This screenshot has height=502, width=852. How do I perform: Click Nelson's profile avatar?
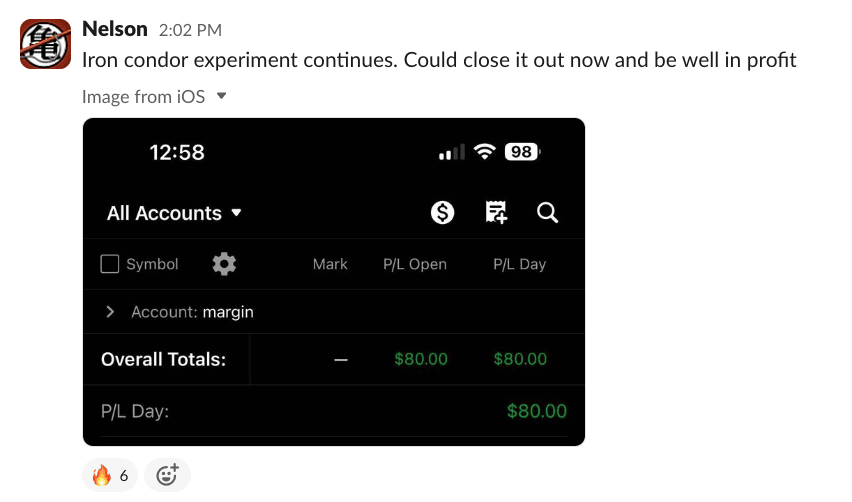tap(45, 44)
